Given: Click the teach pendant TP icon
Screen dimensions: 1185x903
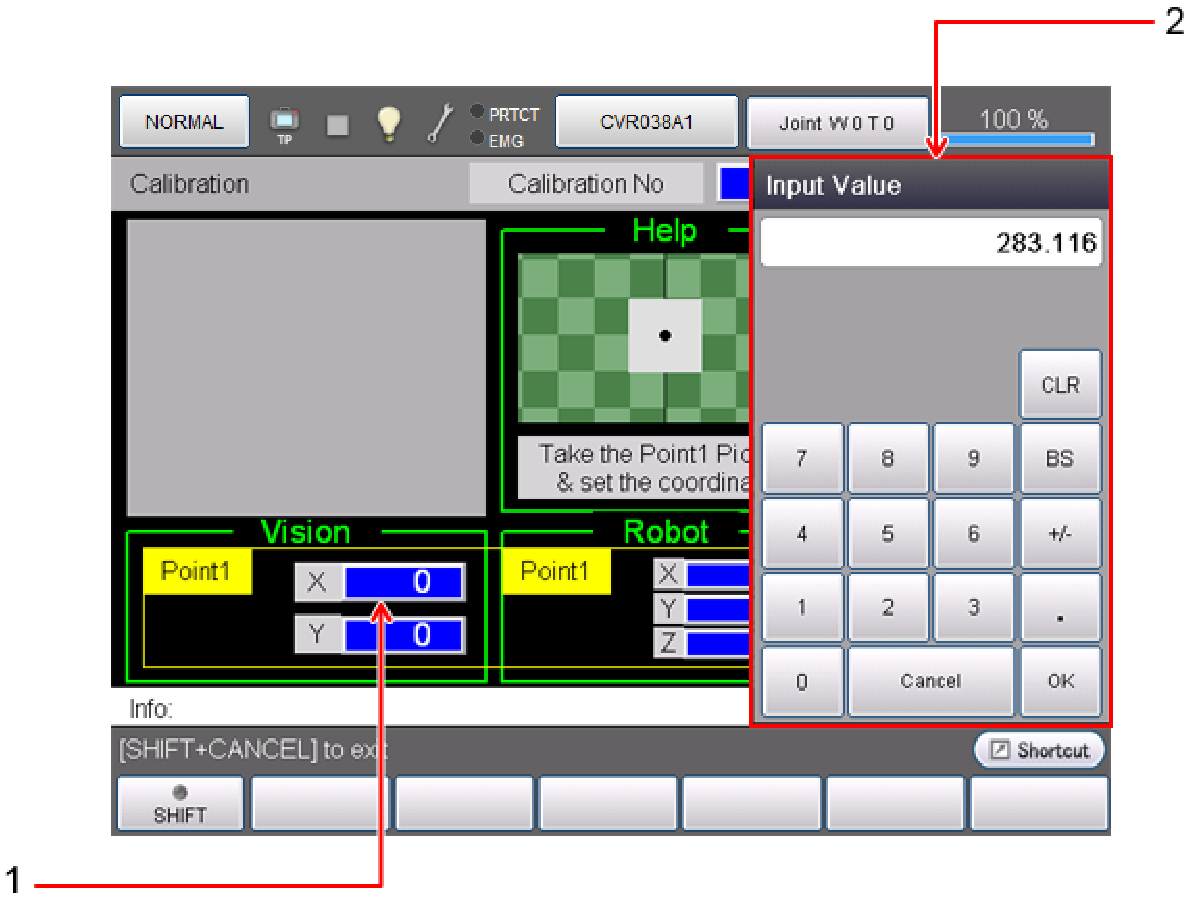Looking at the screenshot, I should (284, 123).
